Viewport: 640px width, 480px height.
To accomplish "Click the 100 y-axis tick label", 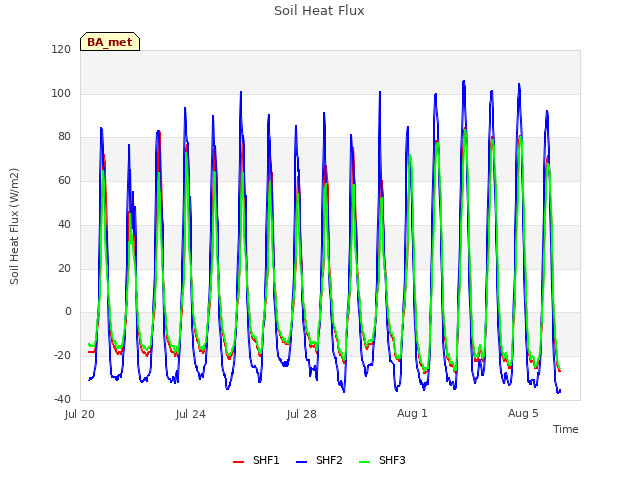I will click(61, 93).
